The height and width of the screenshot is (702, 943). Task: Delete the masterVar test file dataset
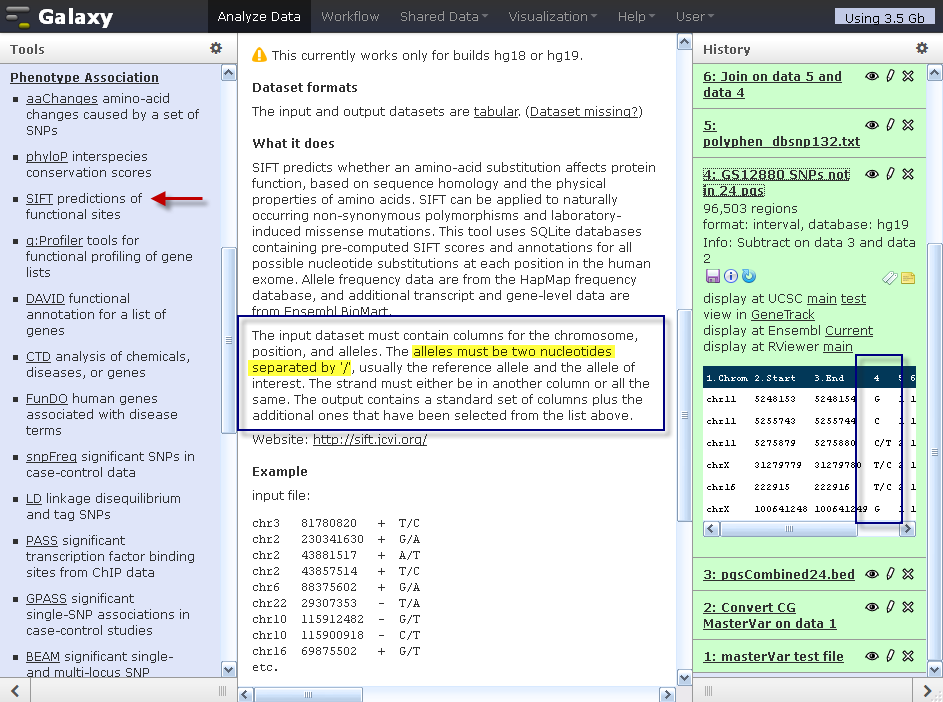tap(908, 656)
